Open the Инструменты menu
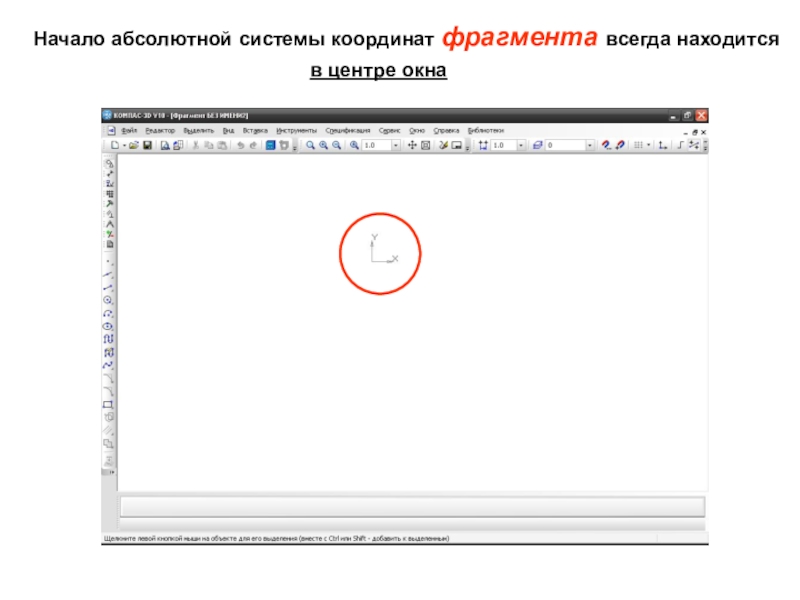 pyautogui.click(x=296, y=130)
